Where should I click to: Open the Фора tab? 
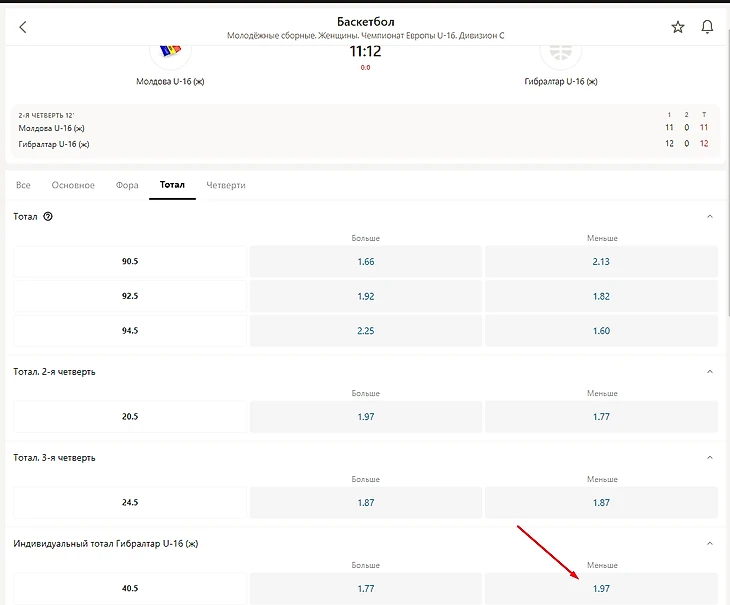[x=127, y=185]
